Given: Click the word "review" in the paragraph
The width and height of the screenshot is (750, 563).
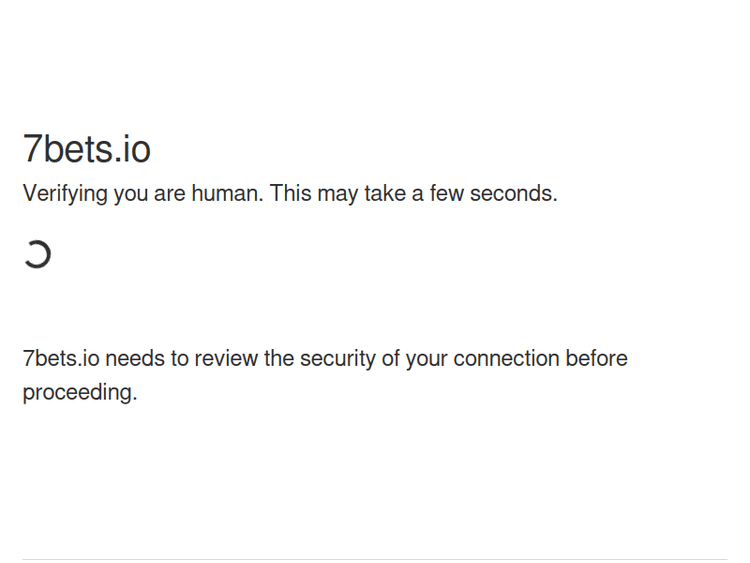Looking at the screenshot, I should coord(226,359).
